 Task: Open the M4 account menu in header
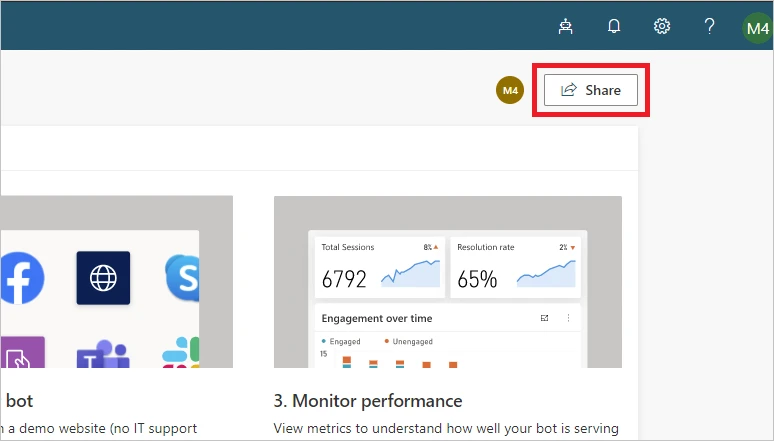pos(756,28)
